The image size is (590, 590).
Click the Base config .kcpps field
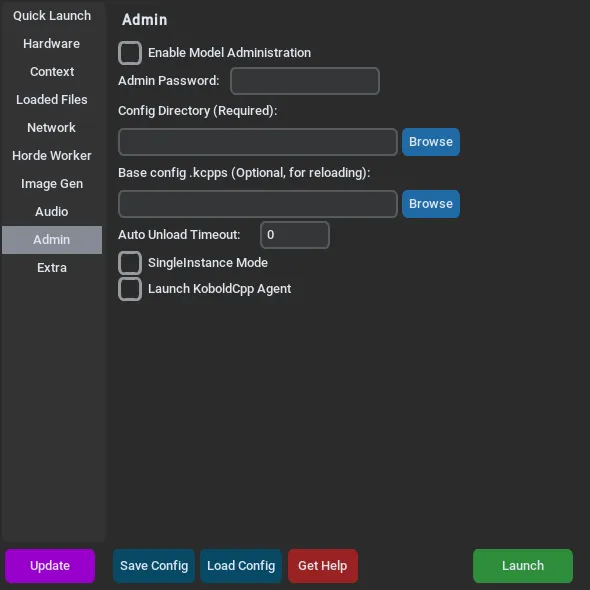click(258, 204)
